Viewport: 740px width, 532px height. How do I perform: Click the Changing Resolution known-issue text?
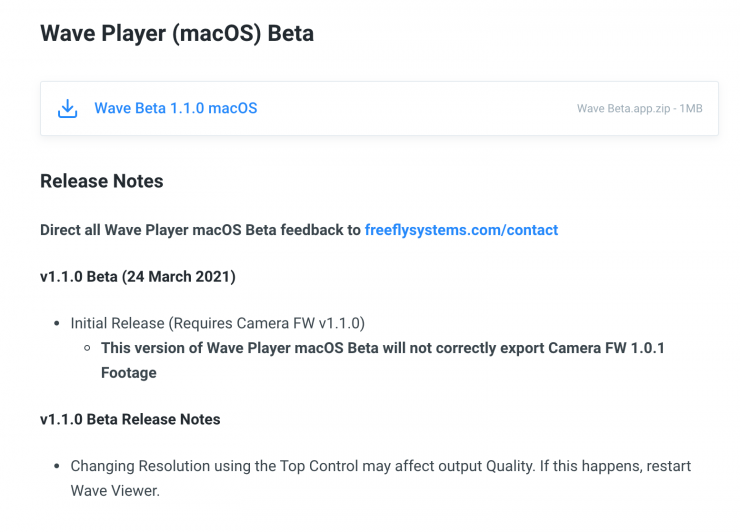click(380, 467)
